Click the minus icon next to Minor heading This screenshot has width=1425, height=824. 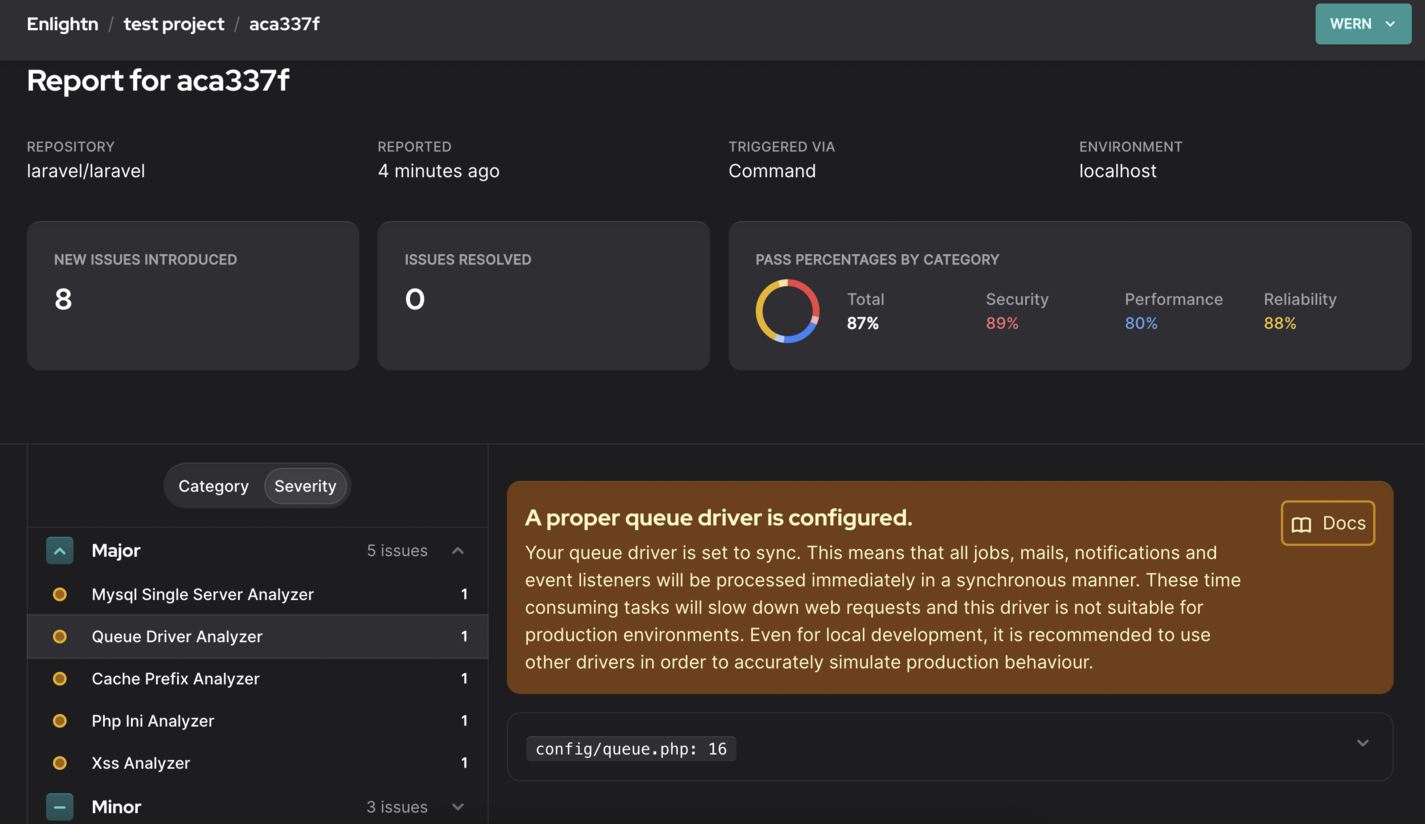(x=59, y=806)
